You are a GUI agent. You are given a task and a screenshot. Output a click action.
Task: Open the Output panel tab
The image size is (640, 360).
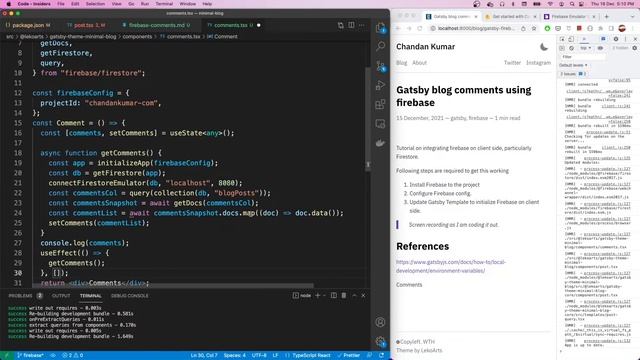coord(61,296)
